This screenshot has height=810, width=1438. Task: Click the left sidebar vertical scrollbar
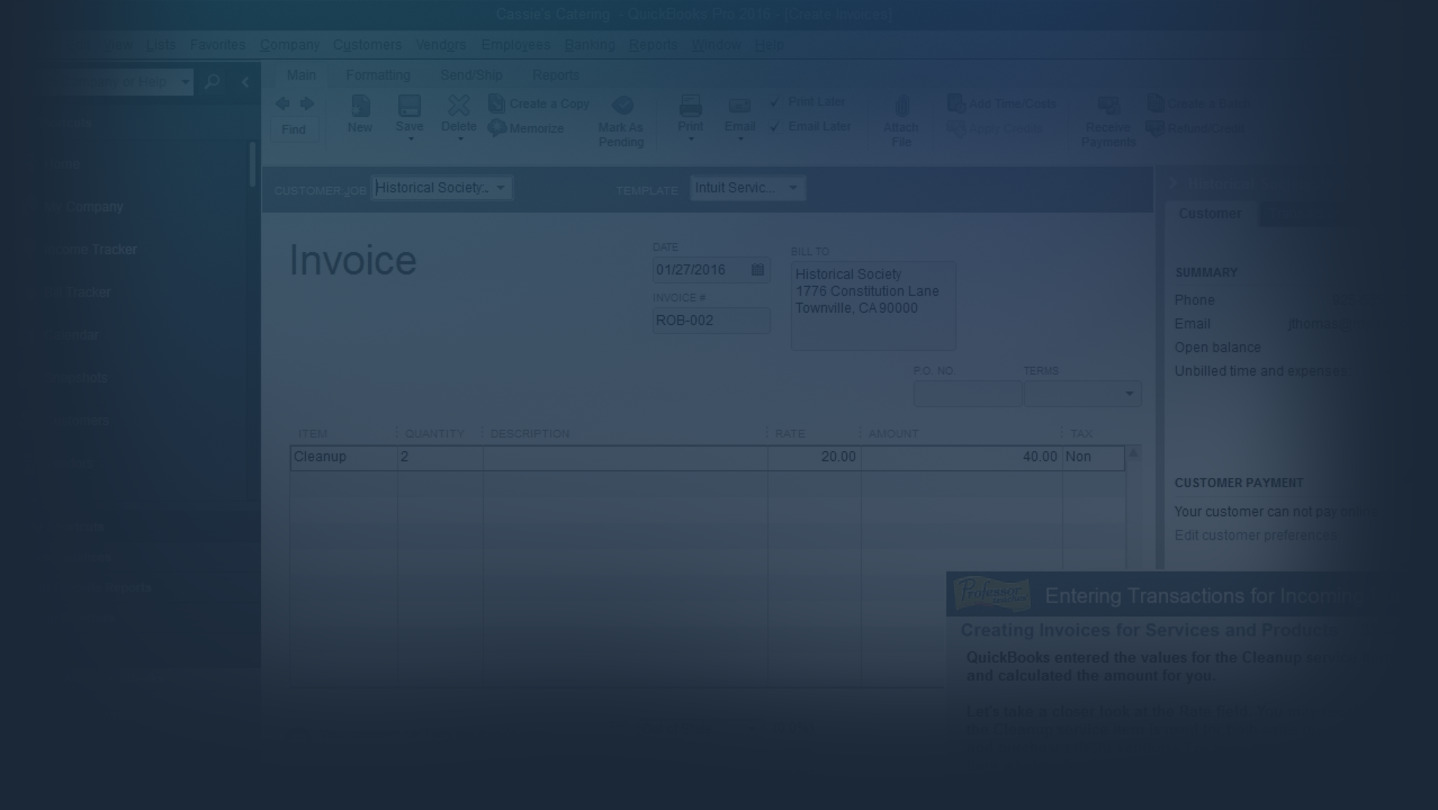click(252, 165)
